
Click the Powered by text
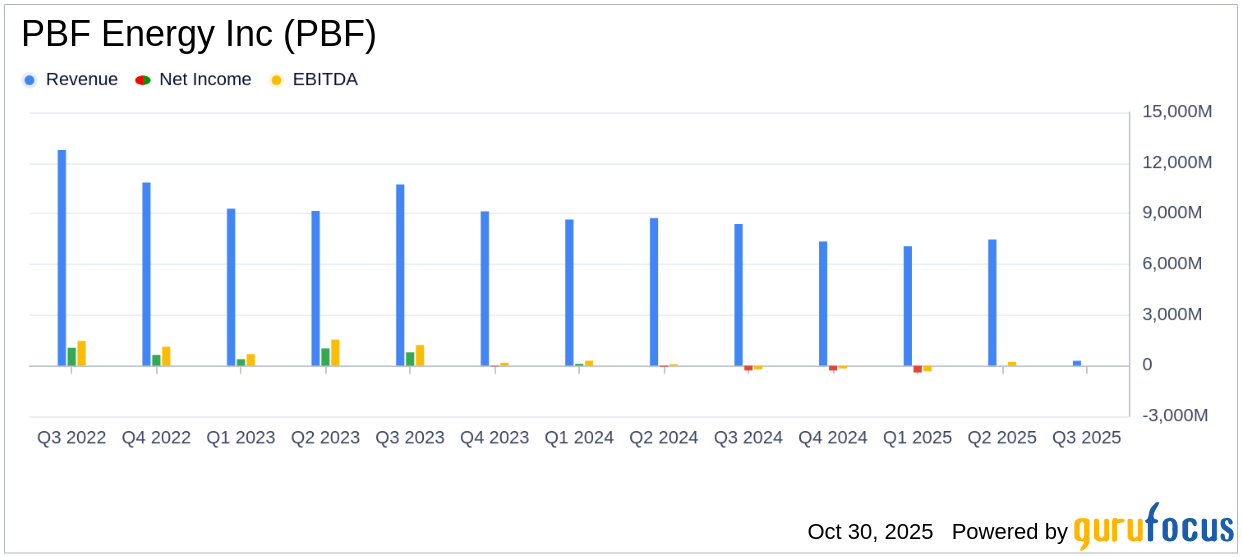point(1009,531)
